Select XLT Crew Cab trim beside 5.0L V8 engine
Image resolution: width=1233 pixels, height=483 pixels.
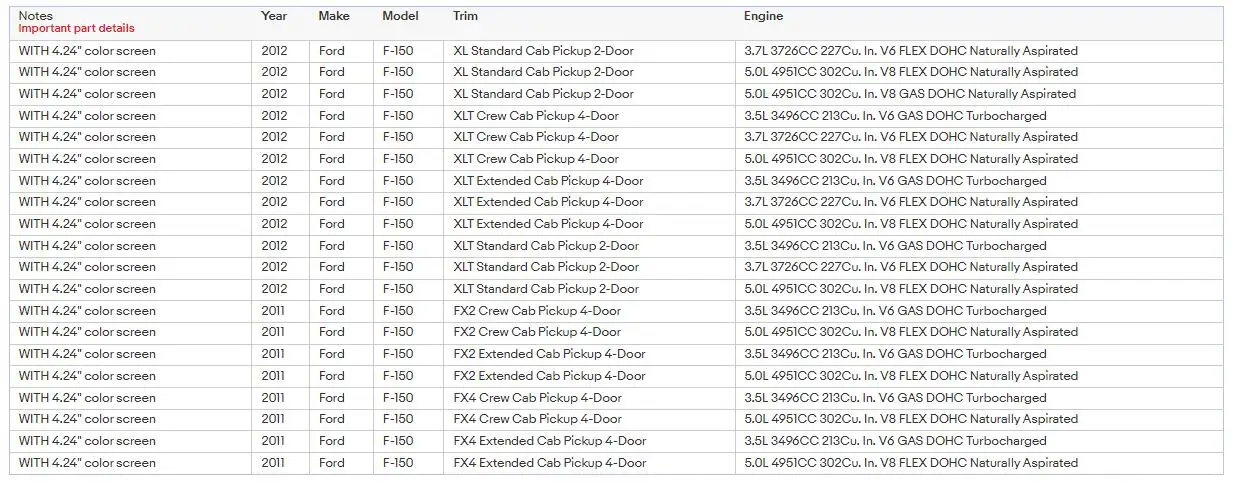[536, 159]
